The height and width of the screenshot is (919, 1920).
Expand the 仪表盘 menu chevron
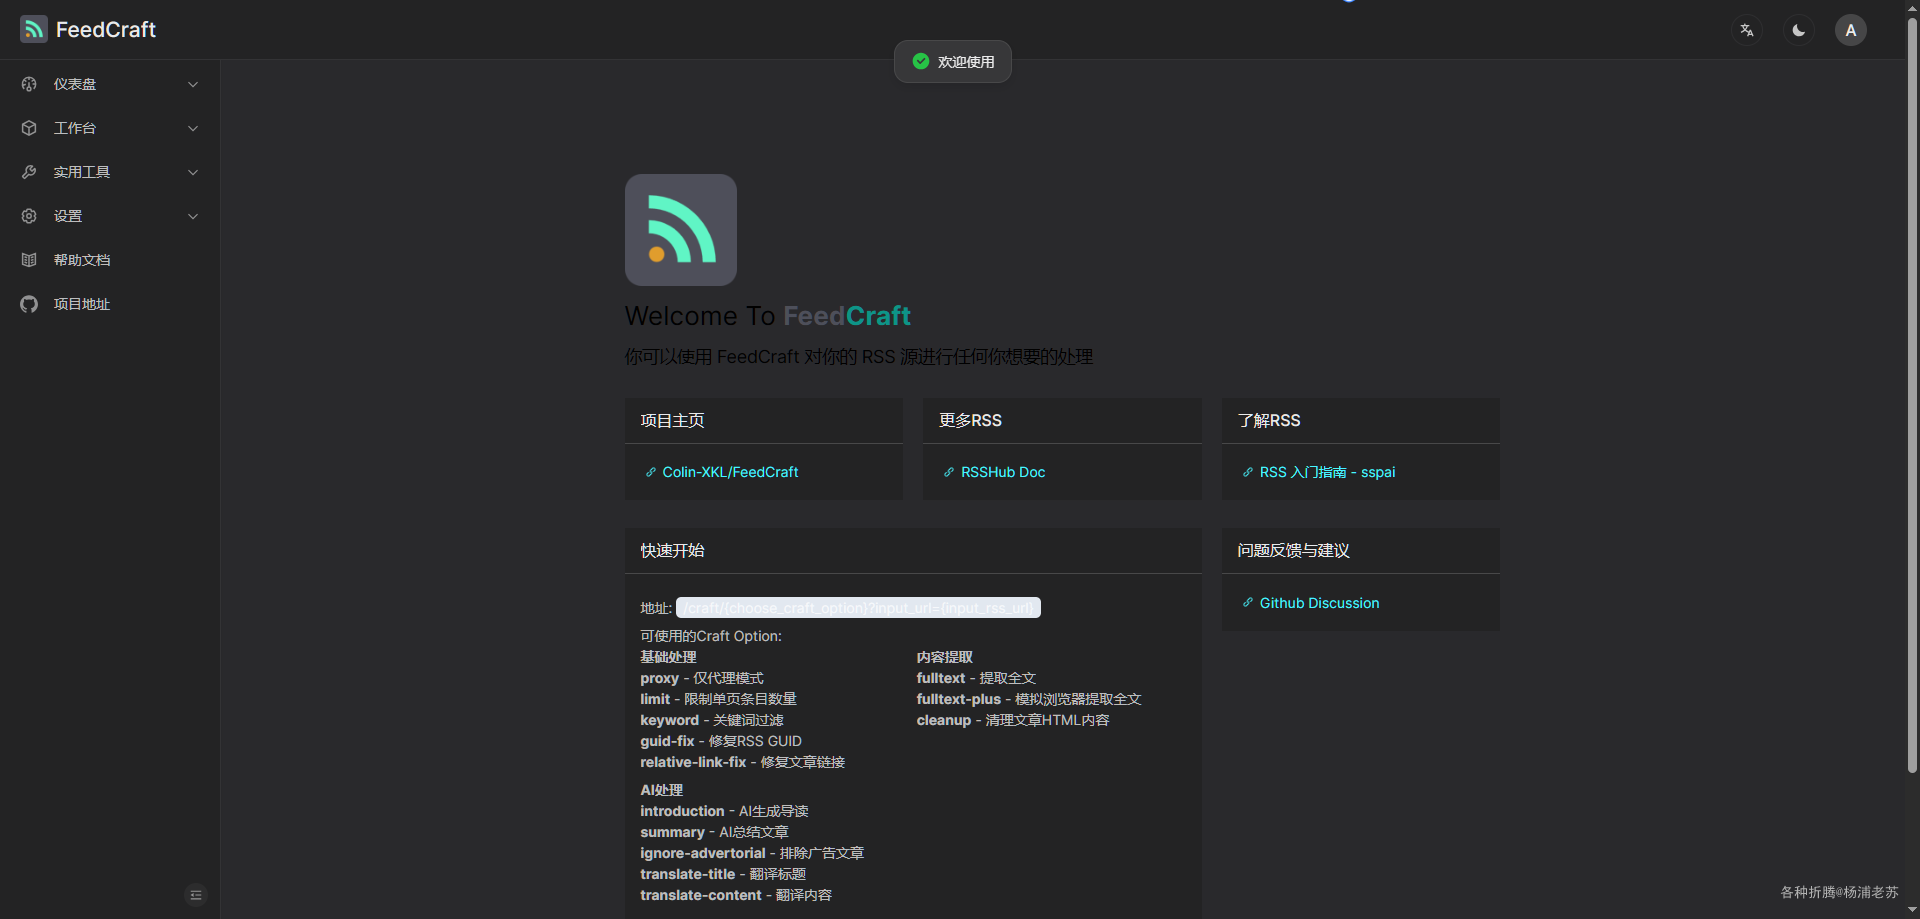point(193,84)
